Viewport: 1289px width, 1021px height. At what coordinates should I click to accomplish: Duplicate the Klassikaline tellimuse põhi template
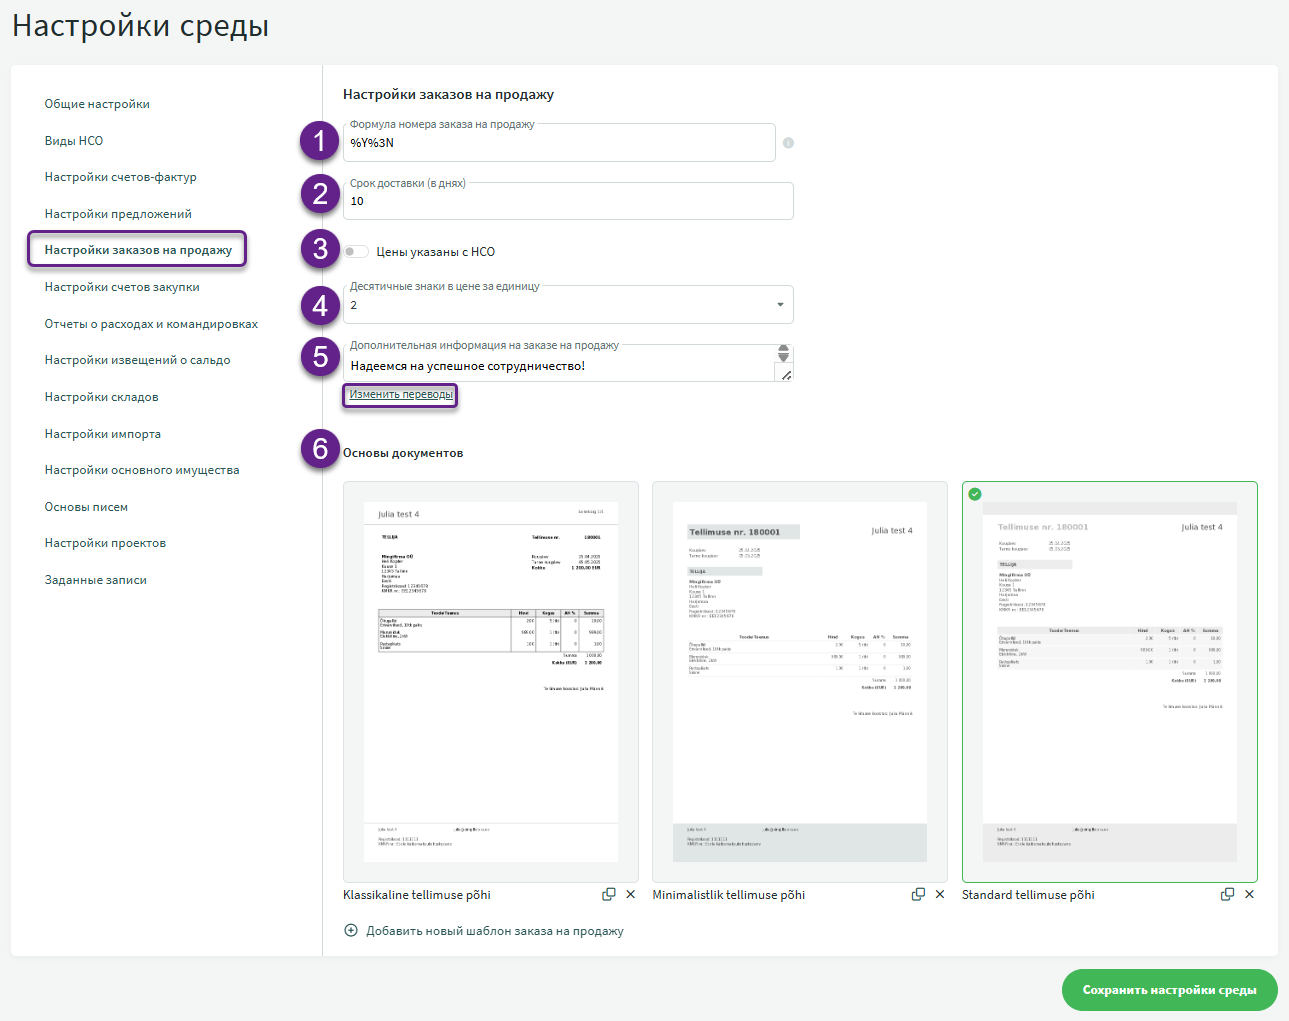[608, 894]
